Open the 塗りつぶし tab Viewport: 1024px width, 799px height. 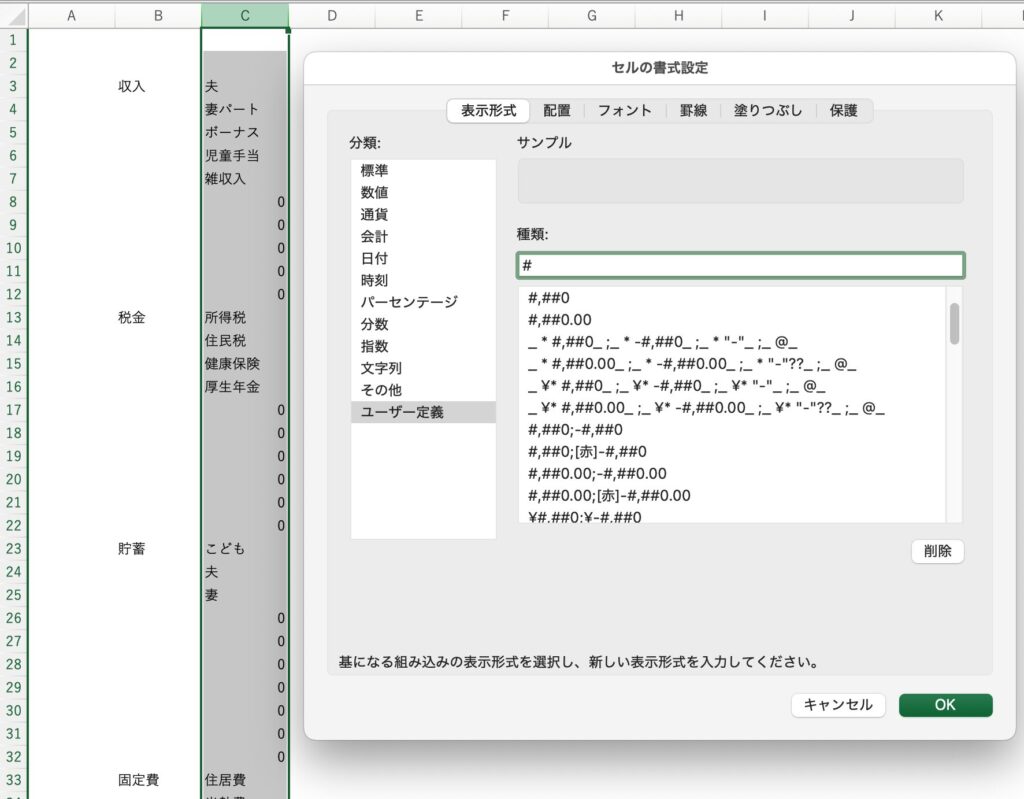(767, 111)
